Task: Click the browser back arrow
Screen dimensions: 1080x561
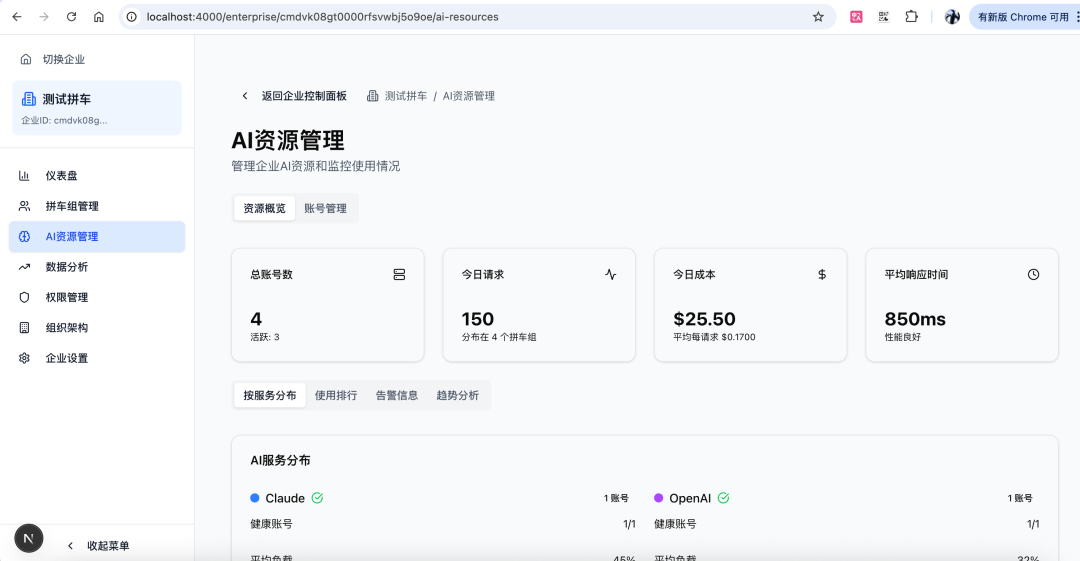Action: point(17,17)
